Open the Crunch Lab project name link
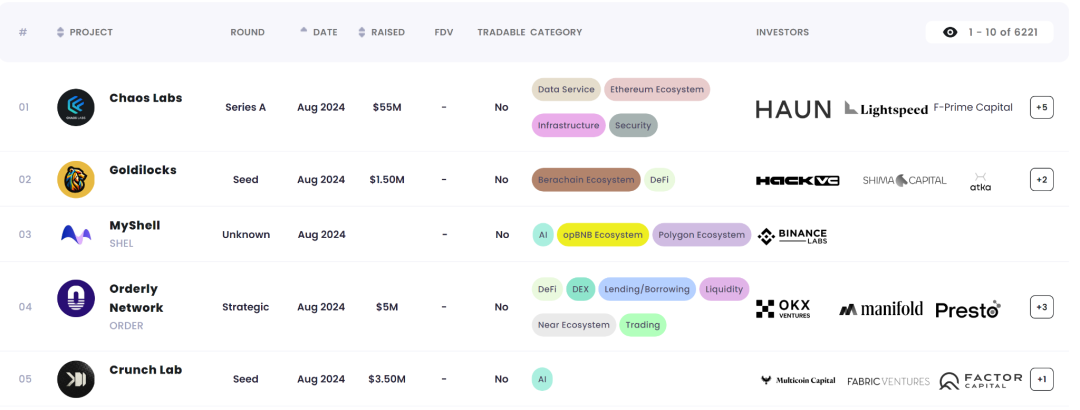This screenshot has height=410, width=1080. tap(146, 370)
